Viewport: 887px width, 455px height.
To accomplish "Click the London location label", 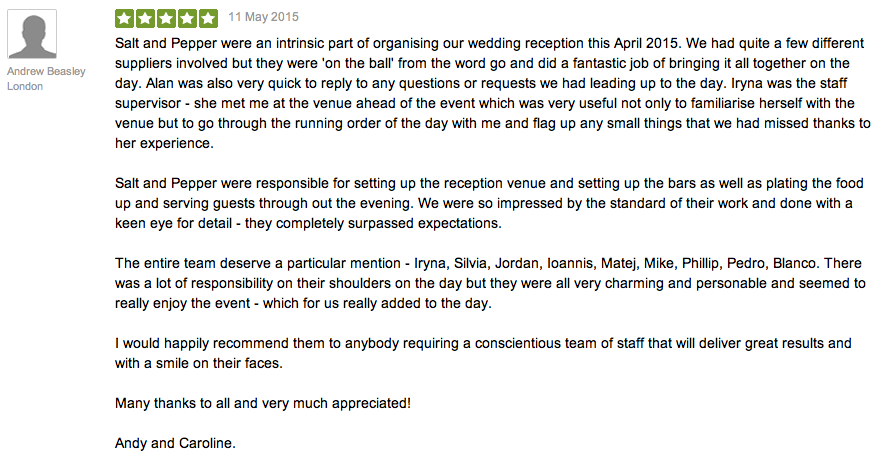I will click(x=25, y=86).
